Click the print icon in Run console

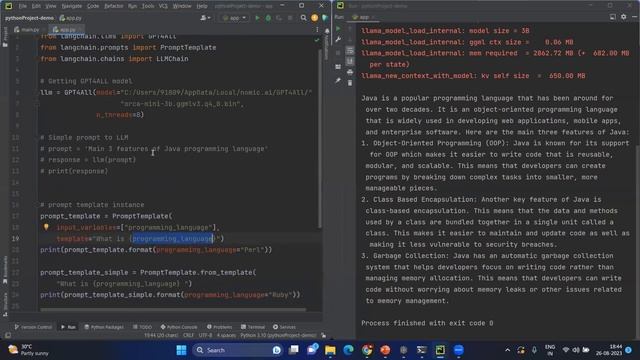(350, 72)
